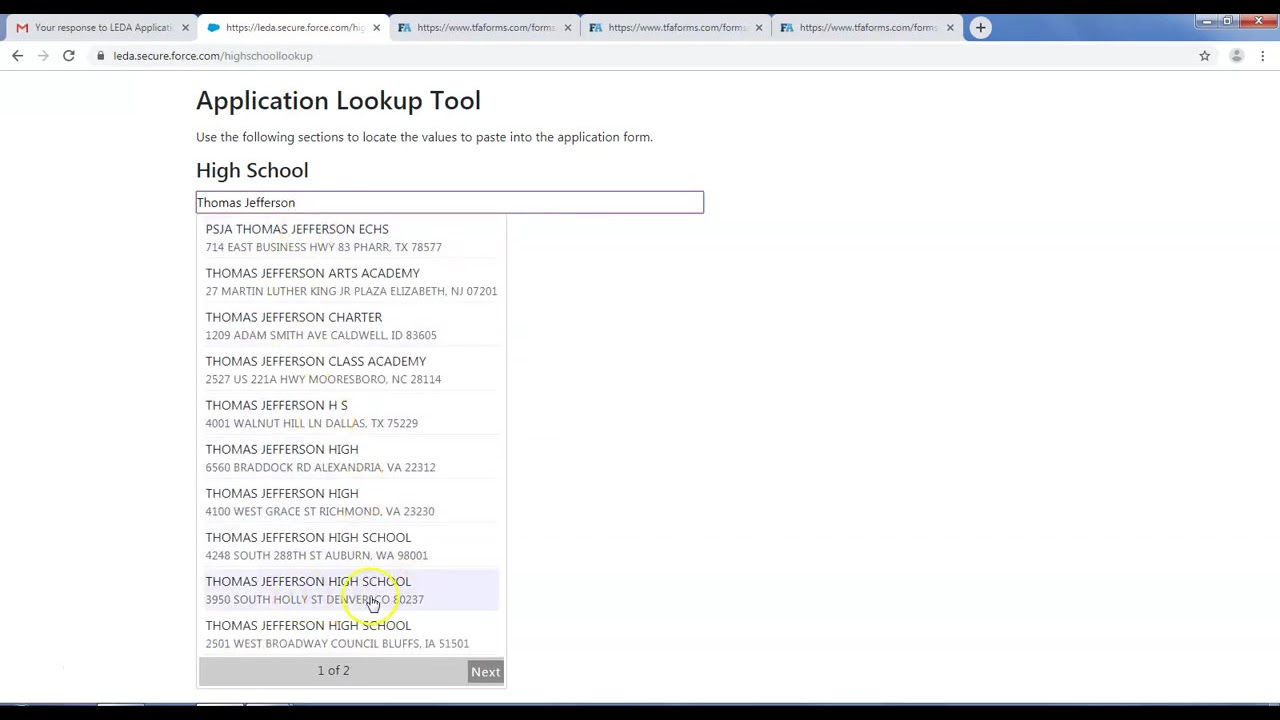Open a new browser tab
Viewport: 1280px width, 720px height.
tap(981, 27)
